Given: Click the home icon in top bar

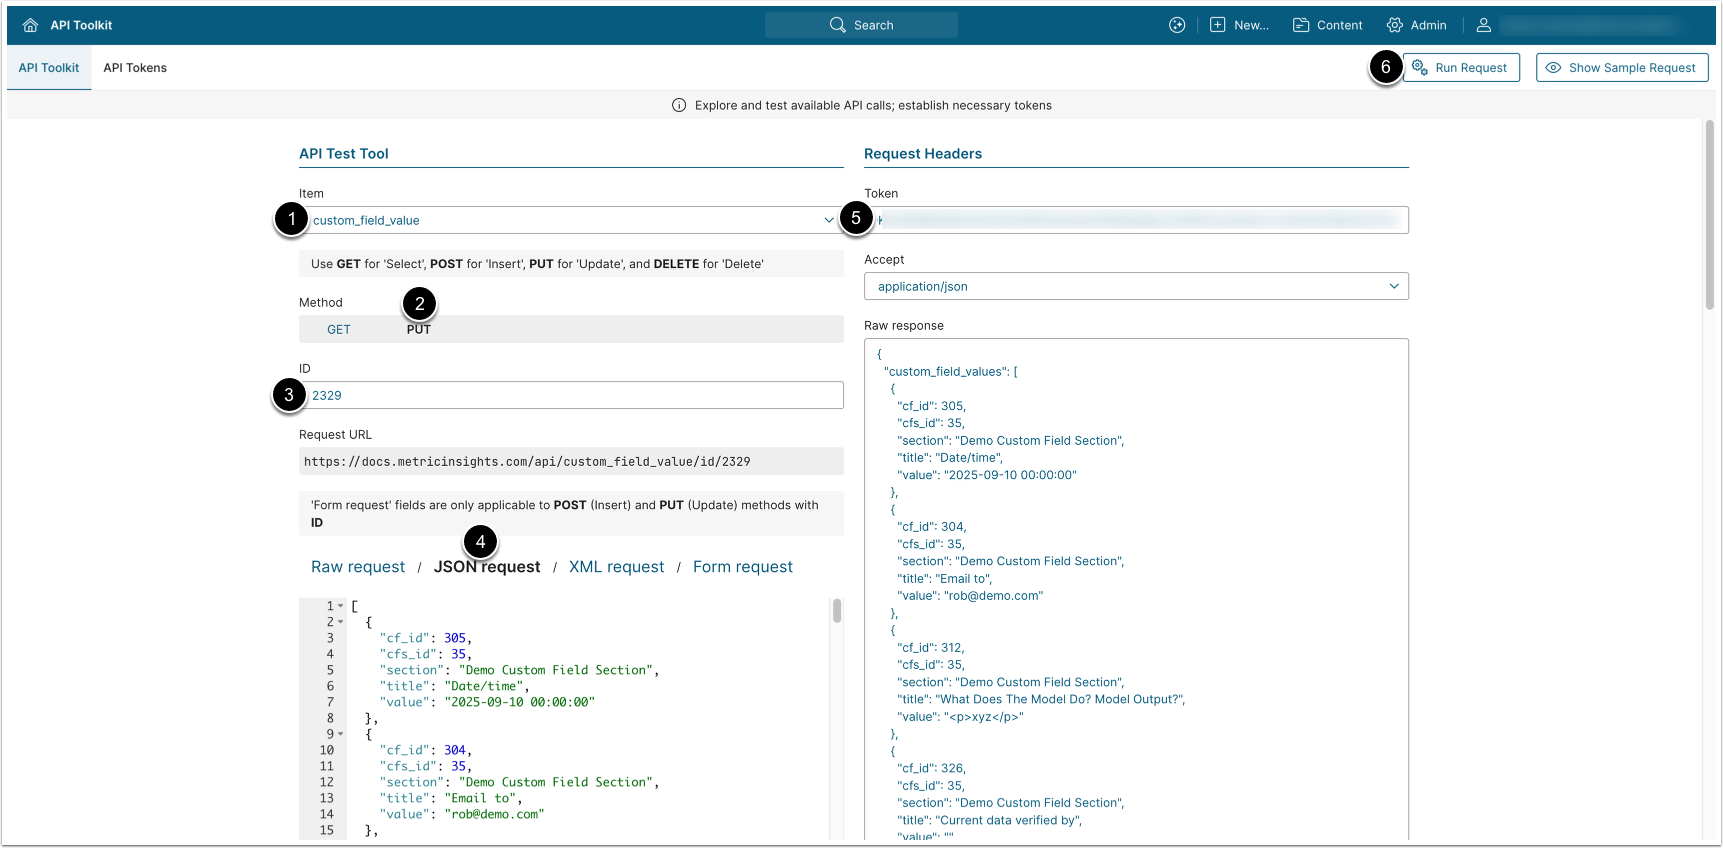Looking at the screenshot, I should [x=30, y=25].
